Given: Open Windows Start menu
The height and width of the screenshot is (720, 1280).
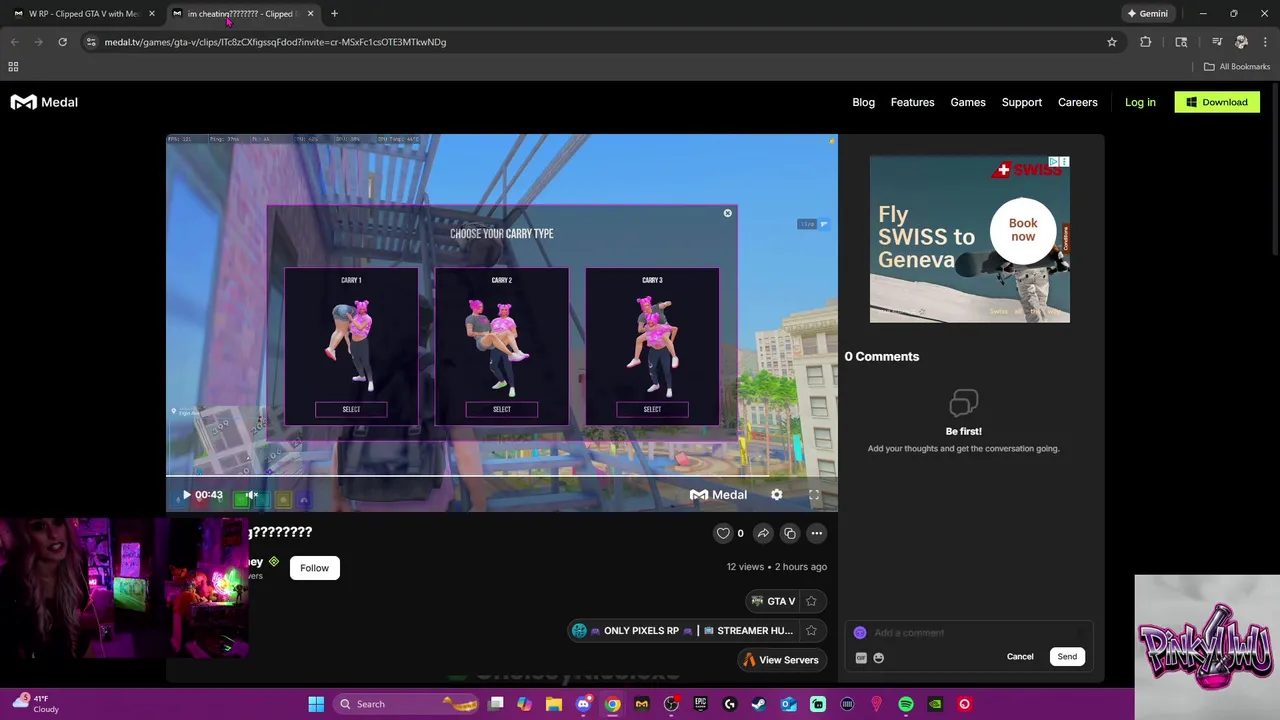Looking at the screenshot, I should point(316,704).
